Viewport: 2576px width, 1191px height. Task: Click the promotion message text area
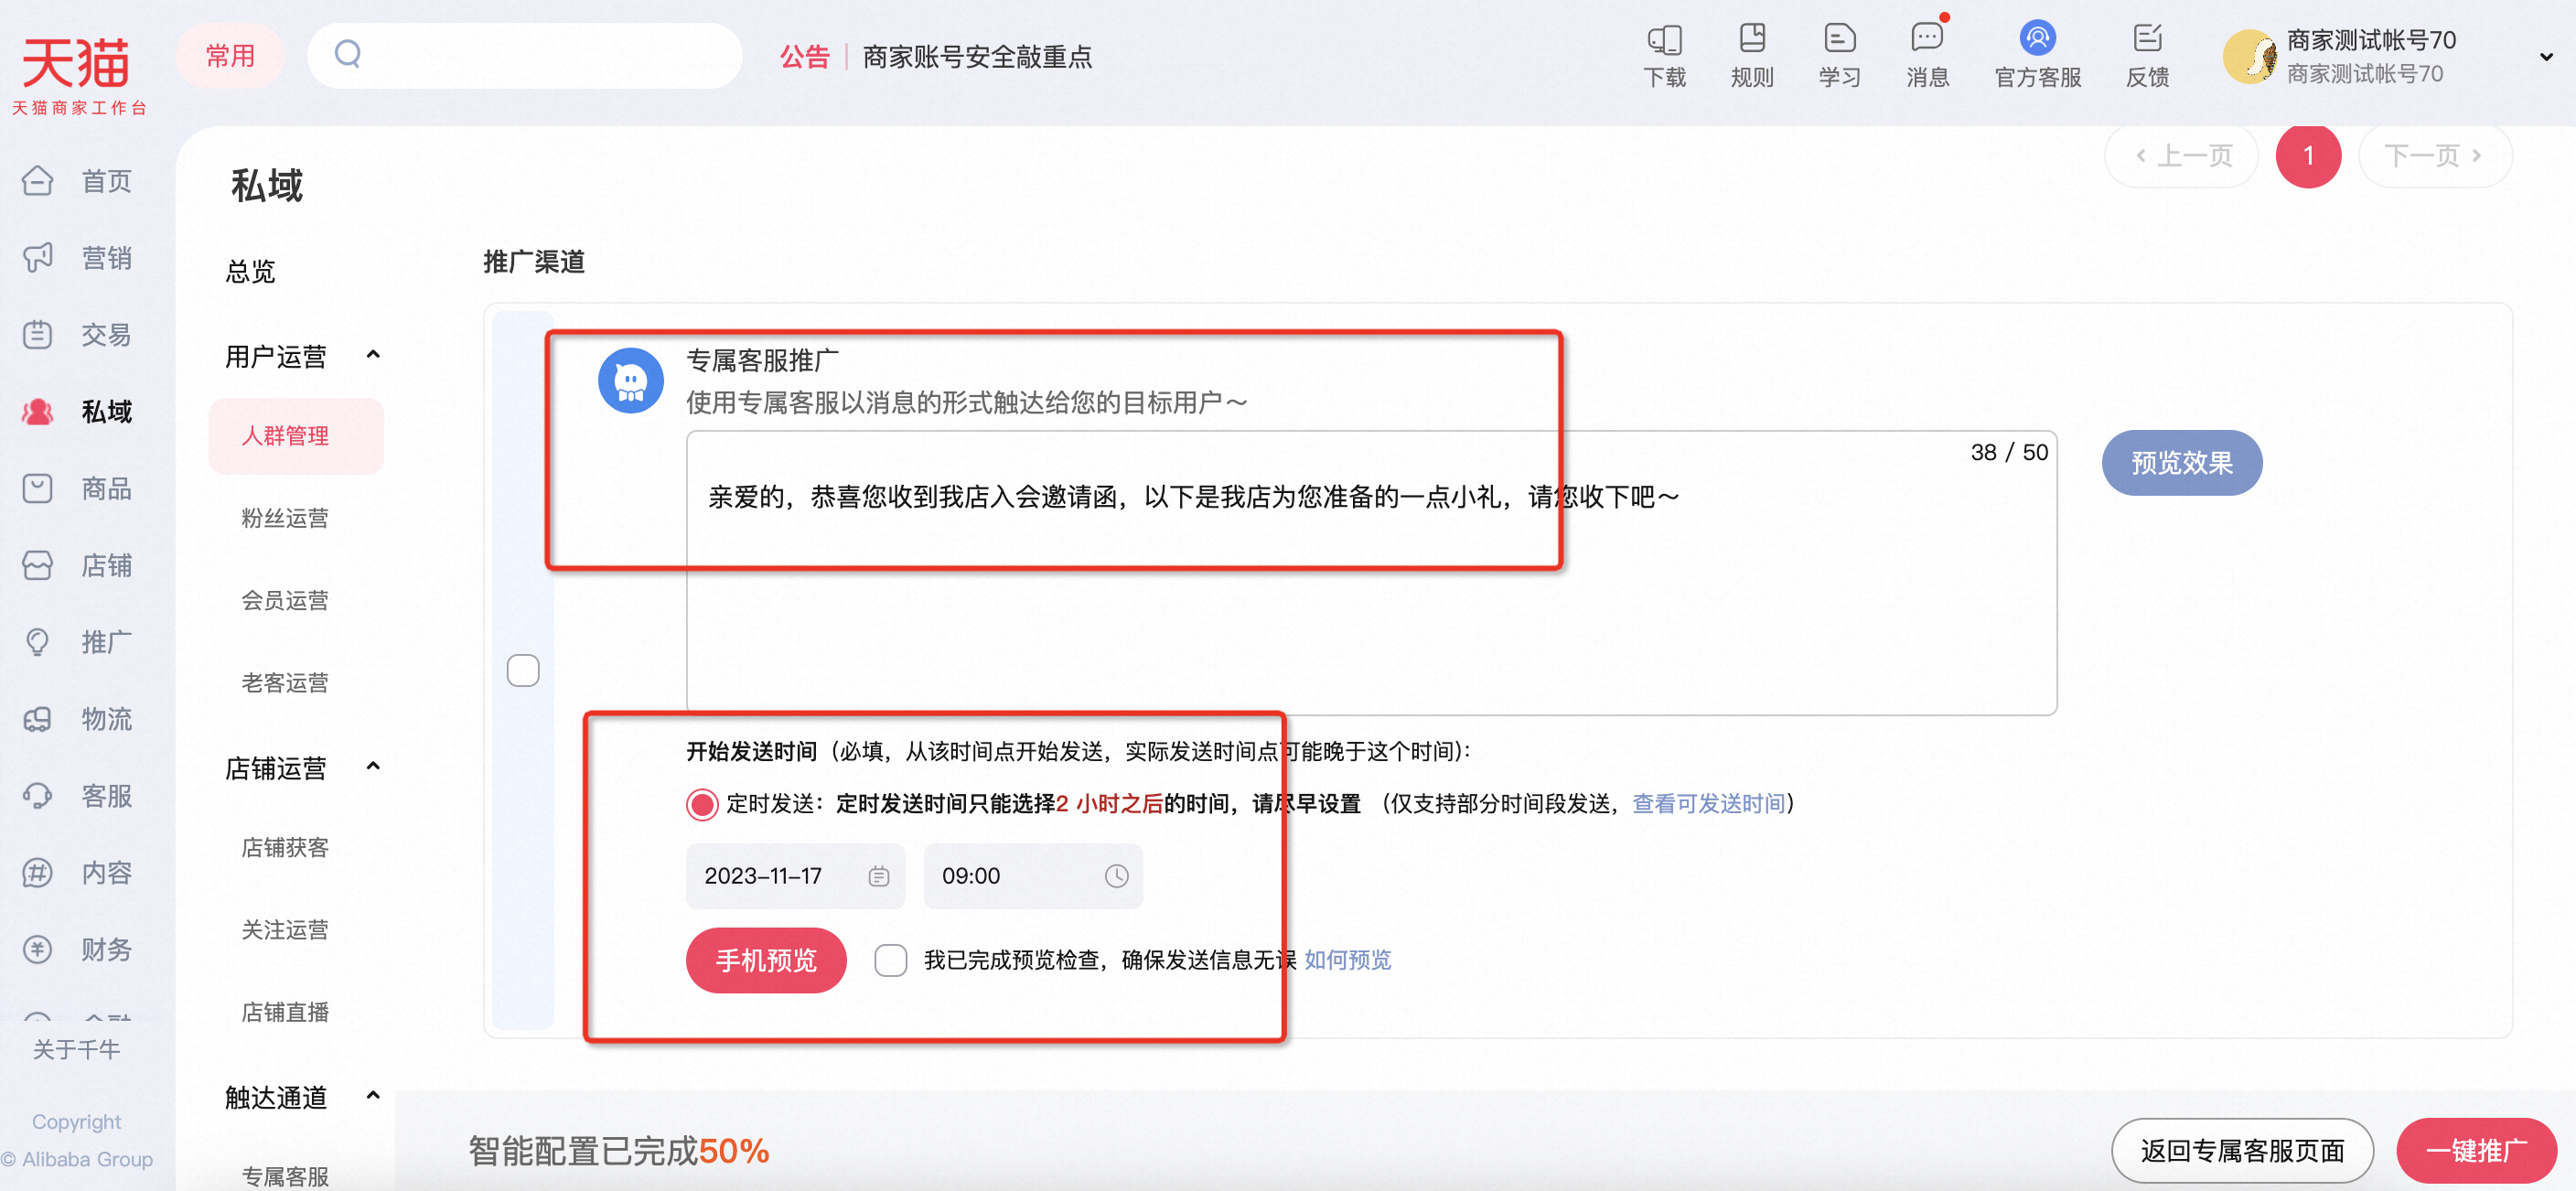pyautogui.click(x=1371, y=573)
